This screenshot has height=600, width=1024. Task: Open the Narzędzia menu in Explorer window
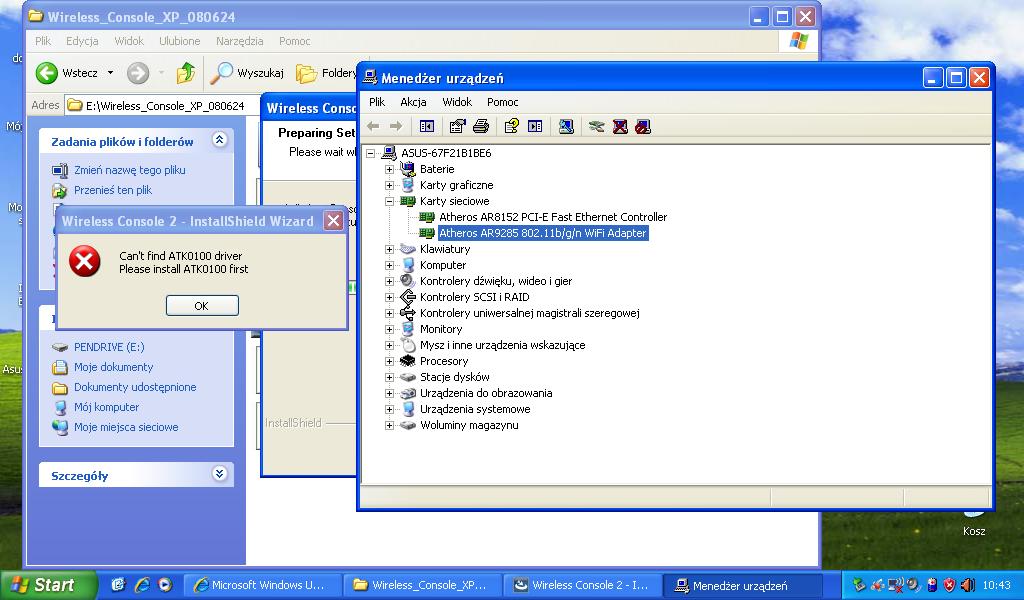click(x=240, y=41)
